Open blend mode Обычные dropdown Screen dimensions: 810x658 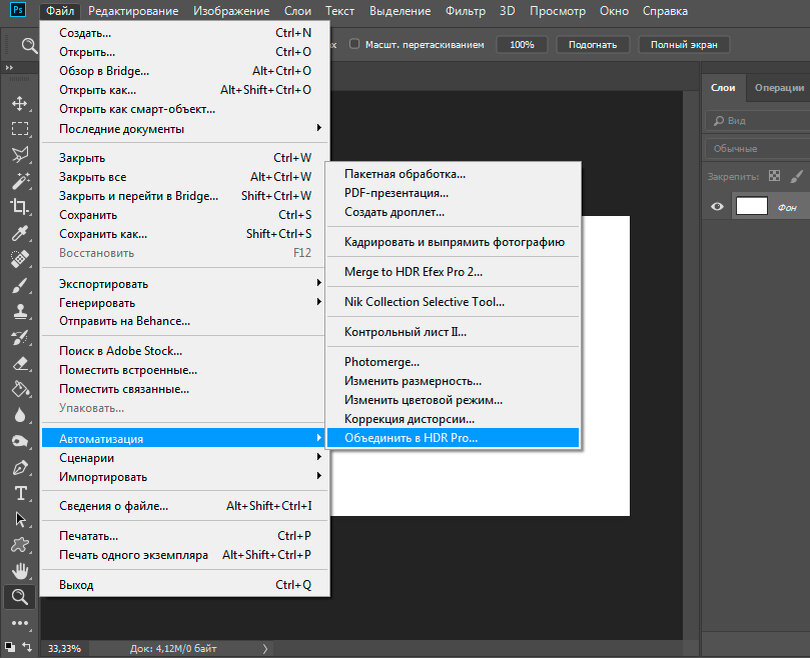click(x=757, y=148)
